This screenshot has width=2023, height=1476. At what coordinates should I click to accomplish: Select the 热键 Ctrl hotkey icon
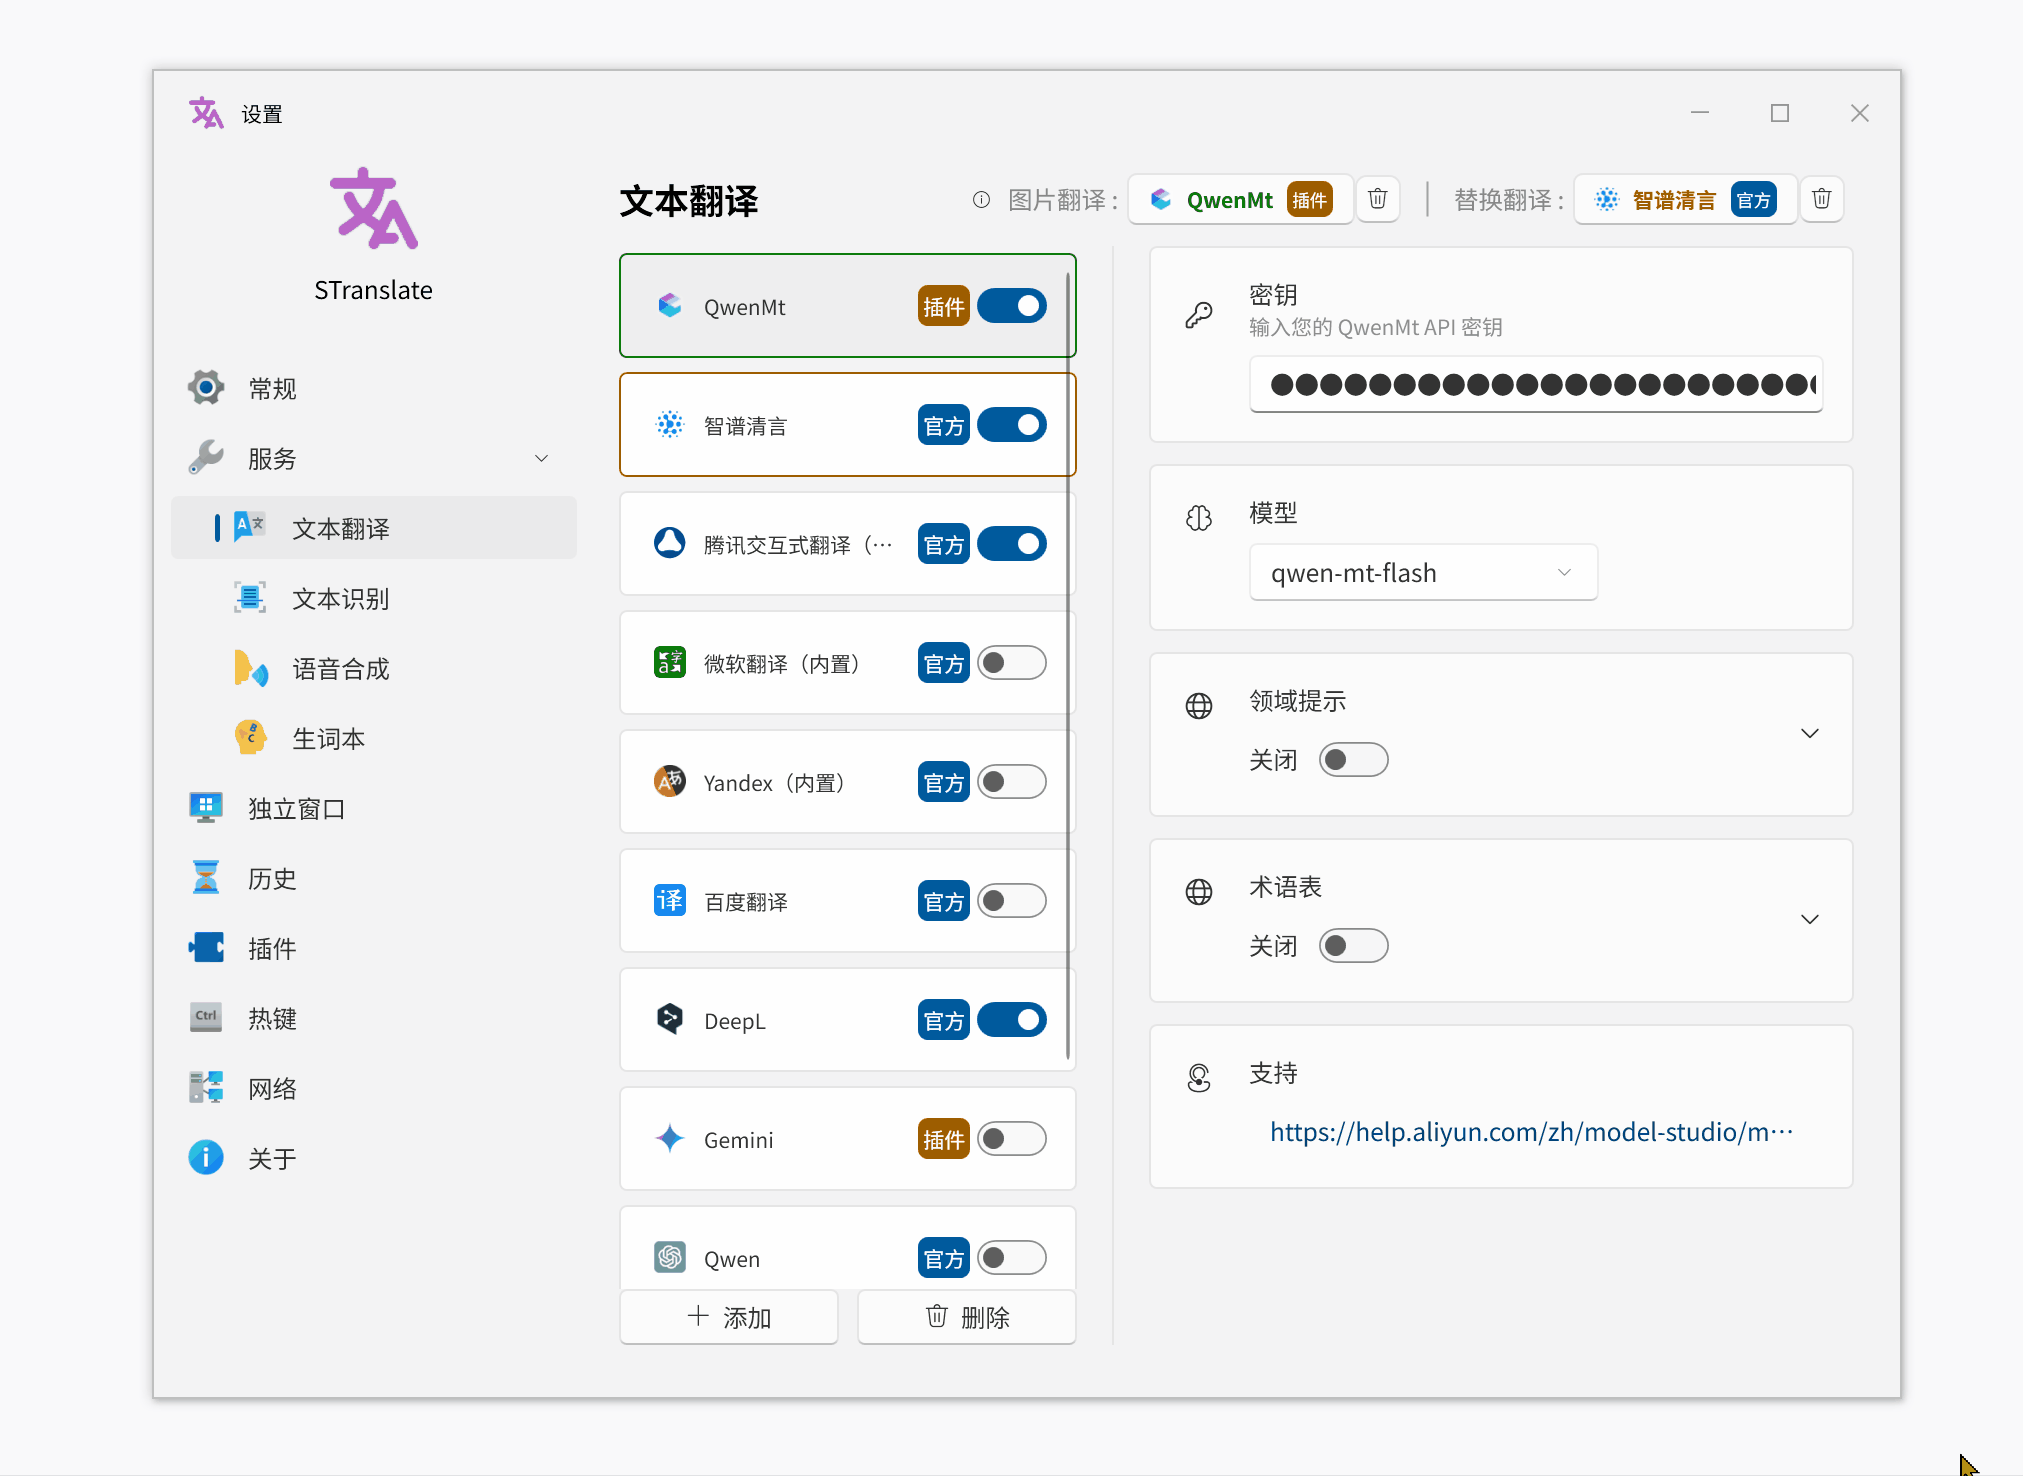pos(205,1017)
